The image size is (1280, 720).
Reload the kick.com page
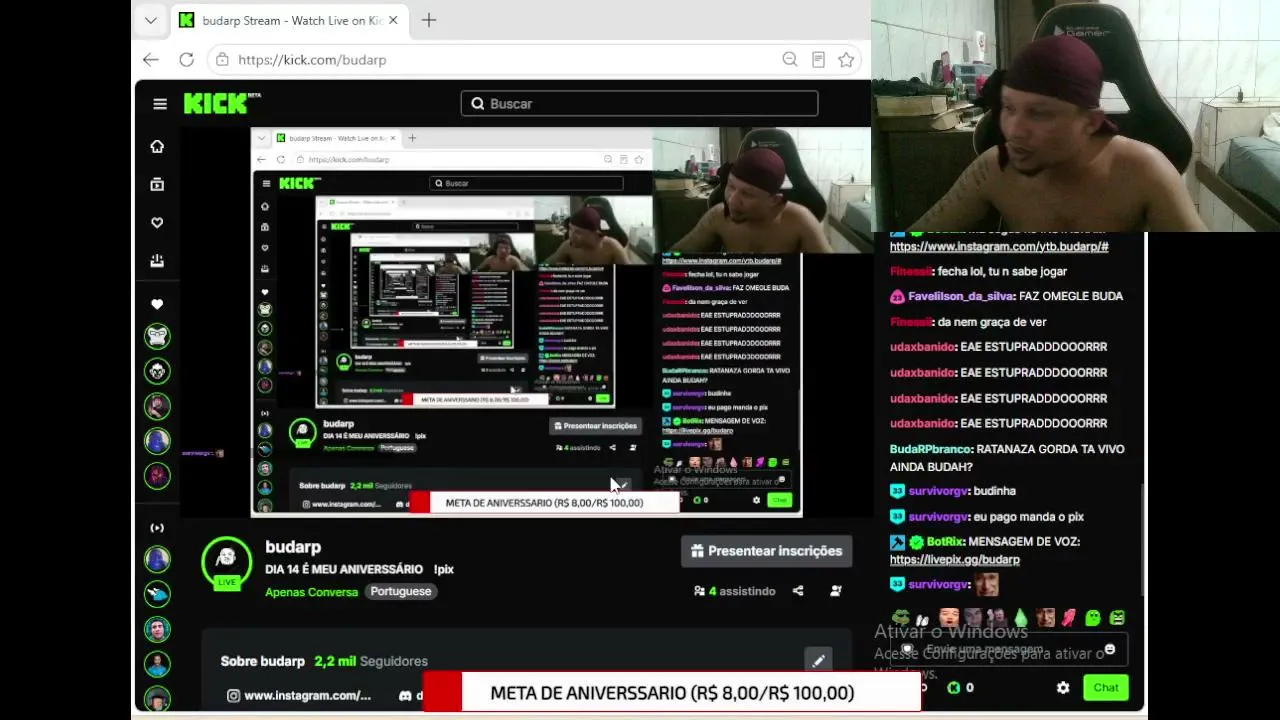pyautogui.click(x=186, y=60)
